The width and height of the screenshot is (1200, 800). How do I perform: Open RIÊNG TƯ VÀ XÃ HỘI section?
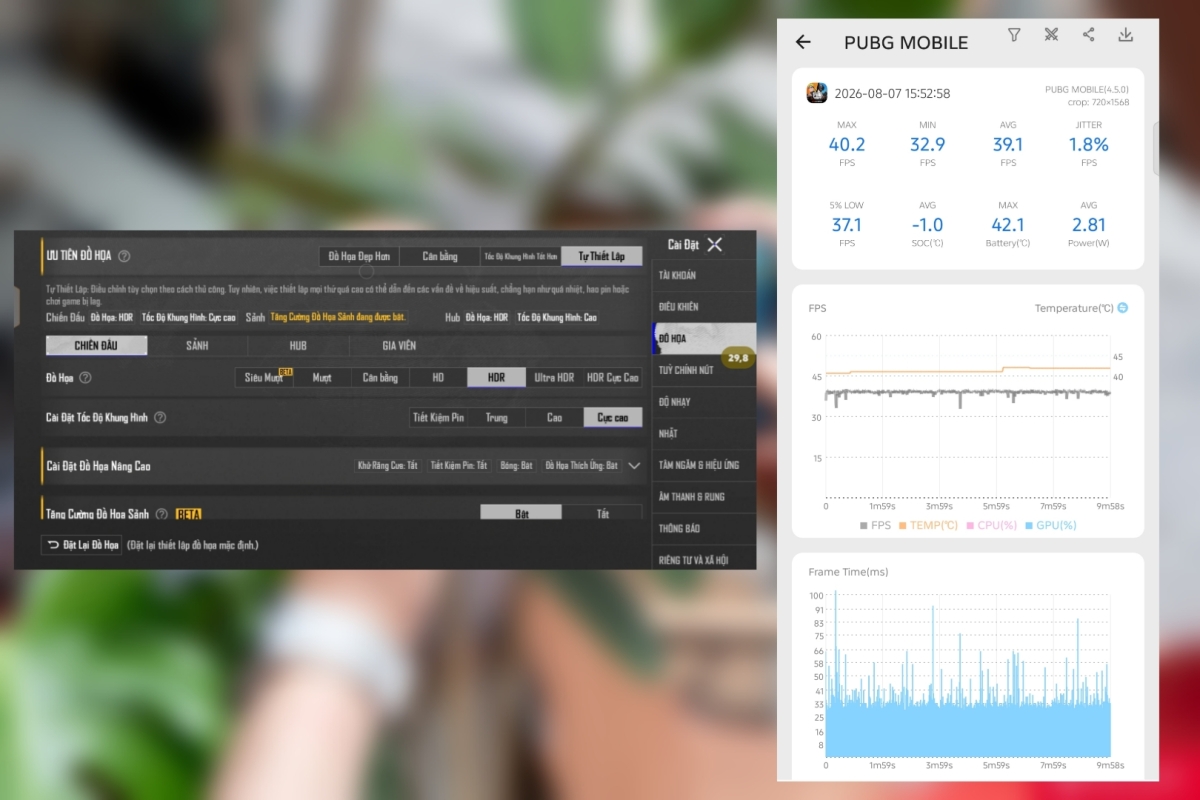(x=704, y=558)
